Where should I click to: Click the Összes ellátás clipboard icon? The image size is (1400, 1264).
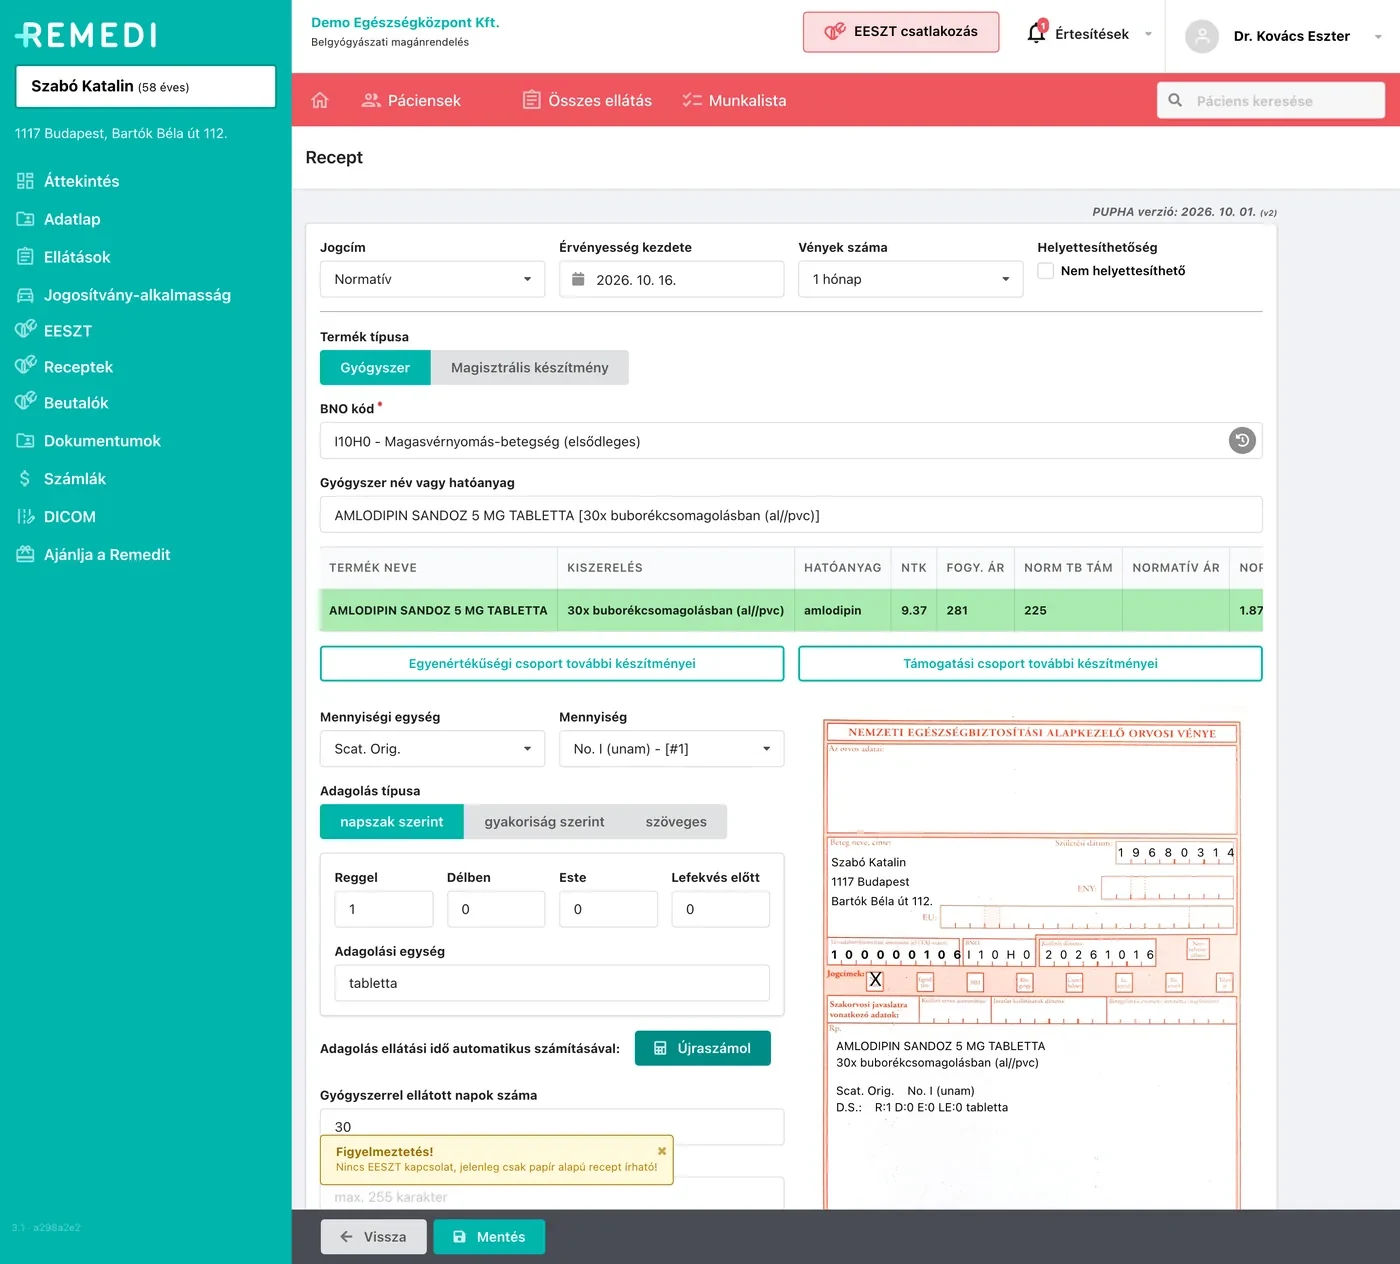click(532, 100)
